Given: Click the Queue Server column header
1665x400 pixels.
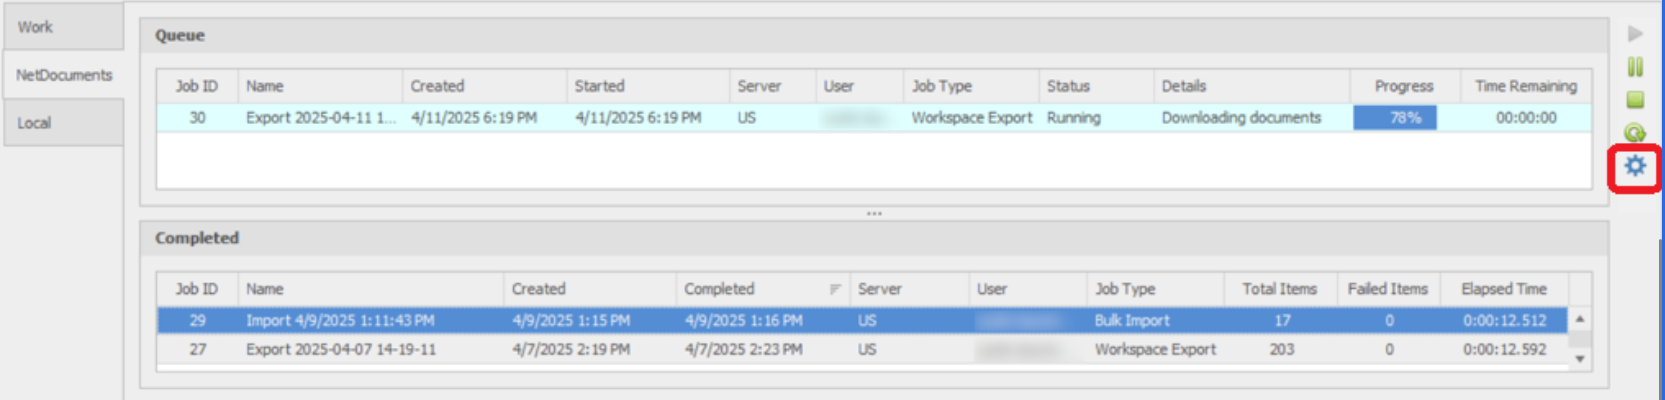Looking at the screenshot, I should pyautogui.click(x=772, y=86).
